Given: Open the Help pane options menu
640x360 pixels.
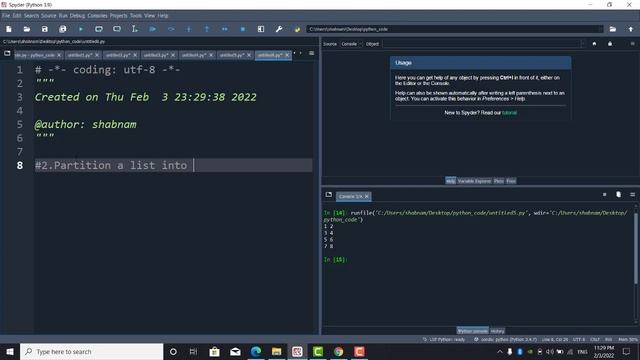Looking at the screenshot, I should [x=632, y=44].
